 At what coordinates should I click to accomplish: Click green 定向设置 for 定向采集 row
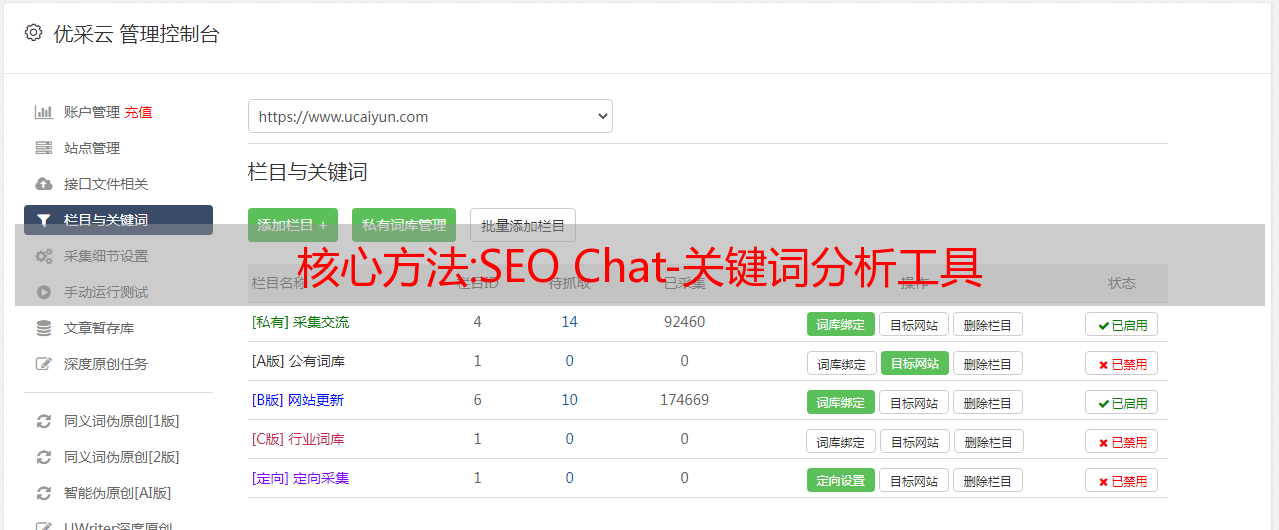tap(841, 480)
